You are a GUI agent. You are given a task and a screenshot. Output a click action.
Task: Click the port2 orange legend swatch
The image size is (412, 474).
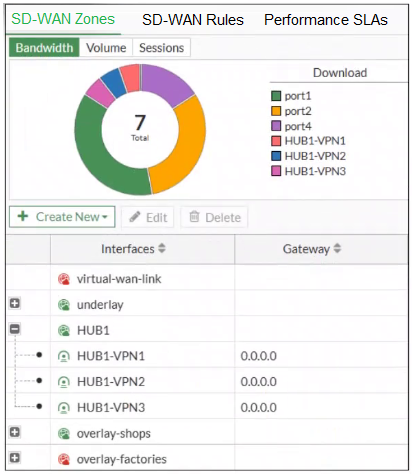[276, 111]
